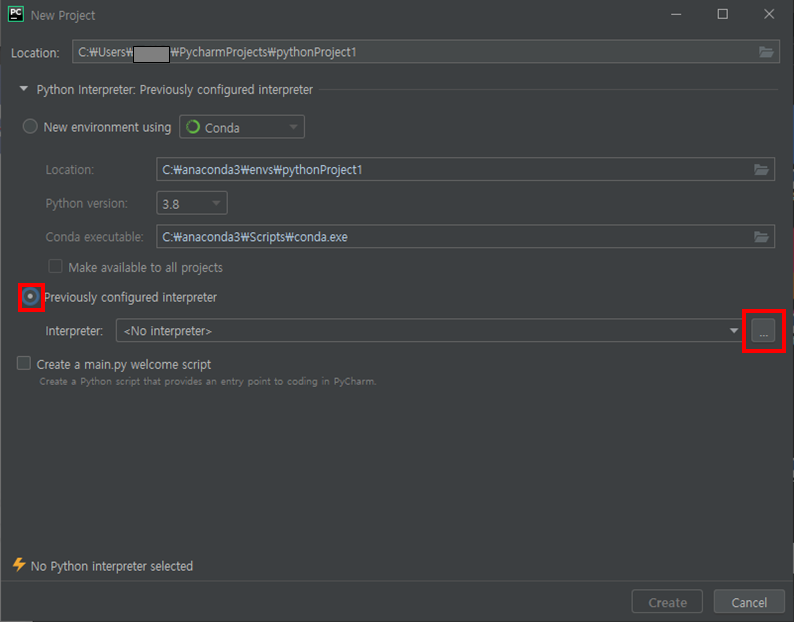Click the conda envs Location field
The image size is (794, 622).
click(465, 169)
